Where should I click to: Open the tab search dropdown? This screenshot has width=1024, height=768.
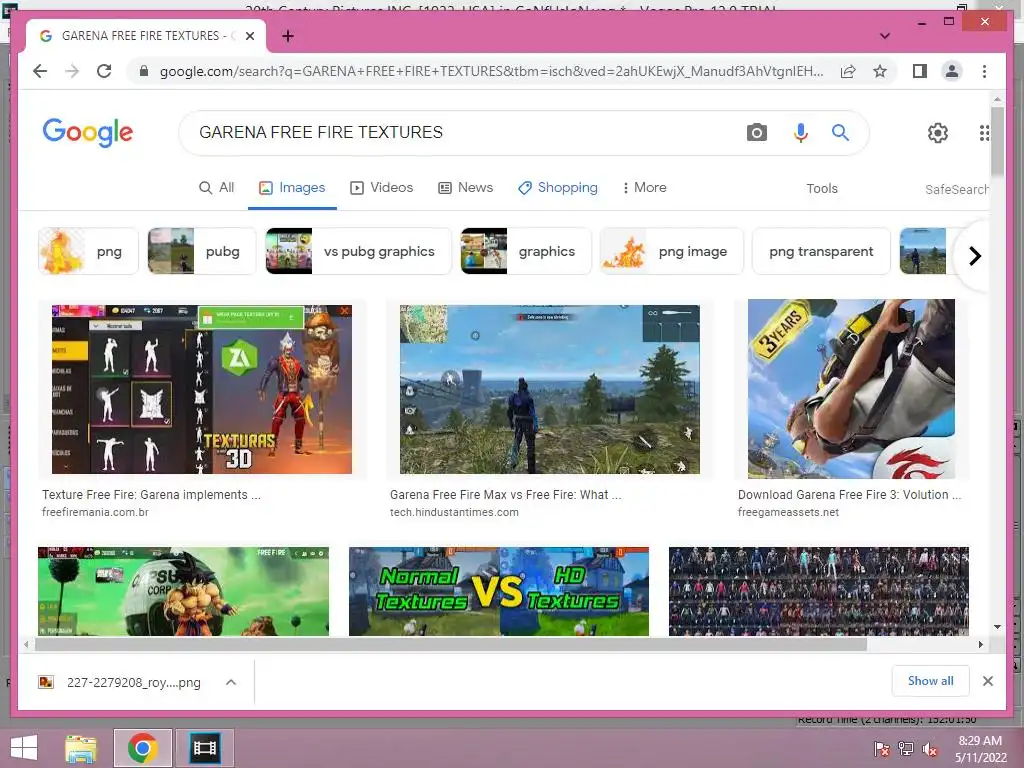[x=884, y=36]
